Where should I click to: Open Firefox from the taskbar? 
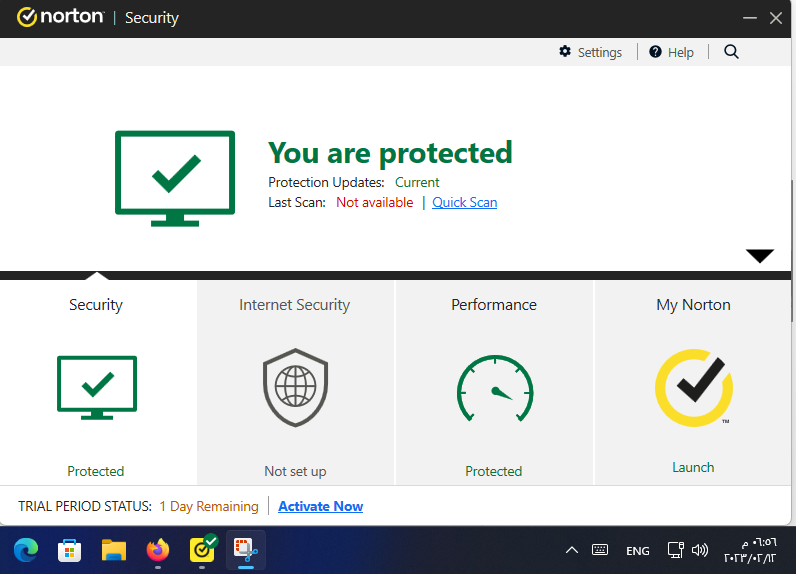click(158, 550)
